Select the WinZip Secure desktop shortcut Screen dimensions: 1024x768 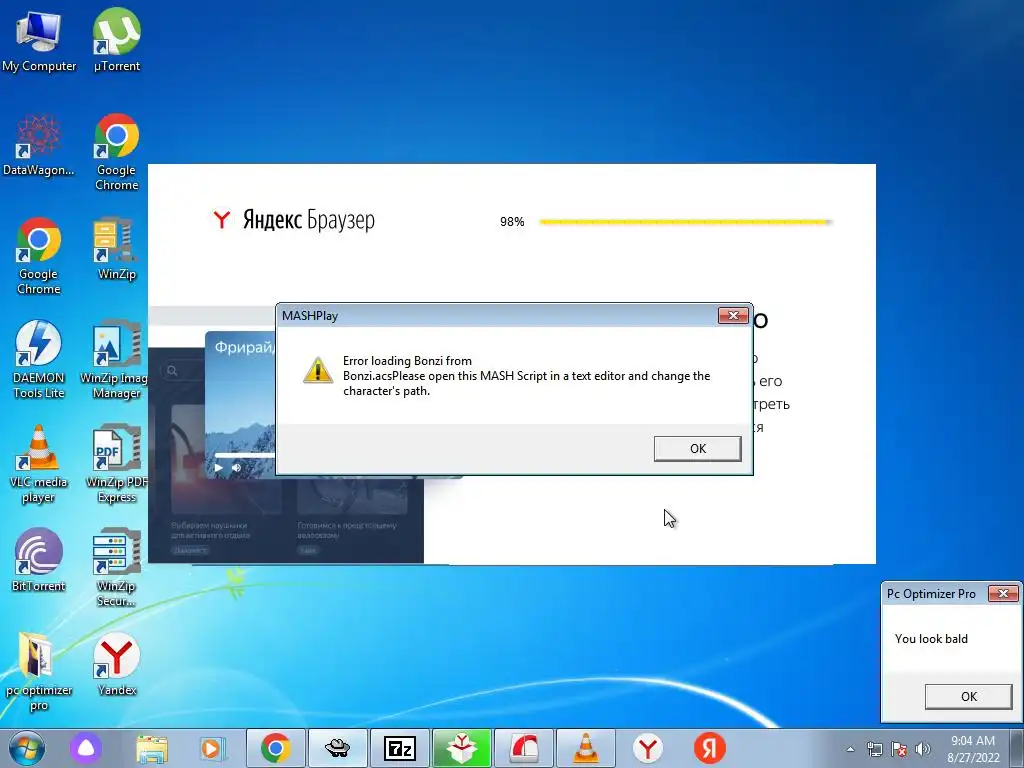pos(116,568)
